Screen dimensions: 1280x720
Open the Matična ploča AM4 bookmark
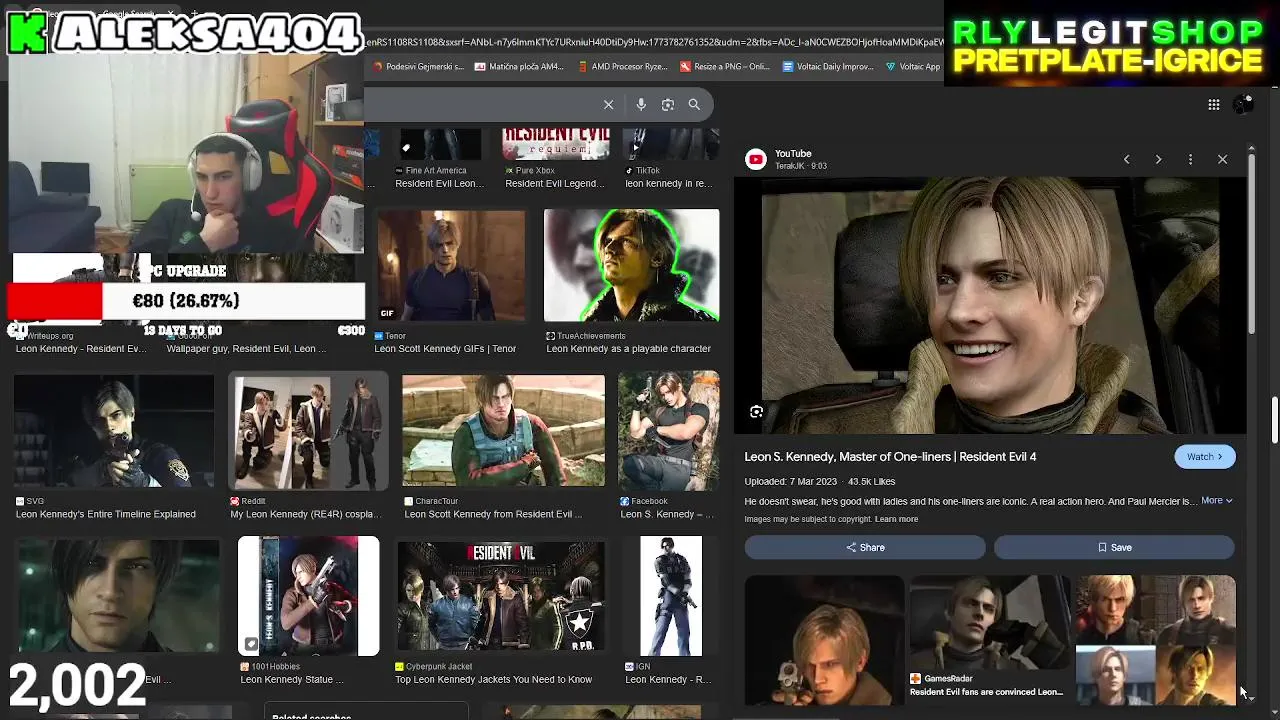pyautogui.click(x=519, y=67)
